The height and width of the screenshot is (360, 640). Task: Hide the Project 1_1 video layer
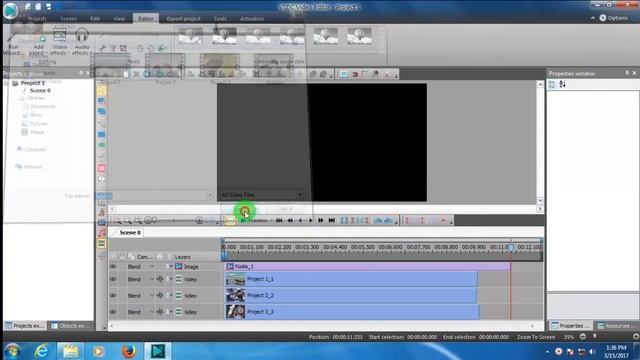coord(113,279)
